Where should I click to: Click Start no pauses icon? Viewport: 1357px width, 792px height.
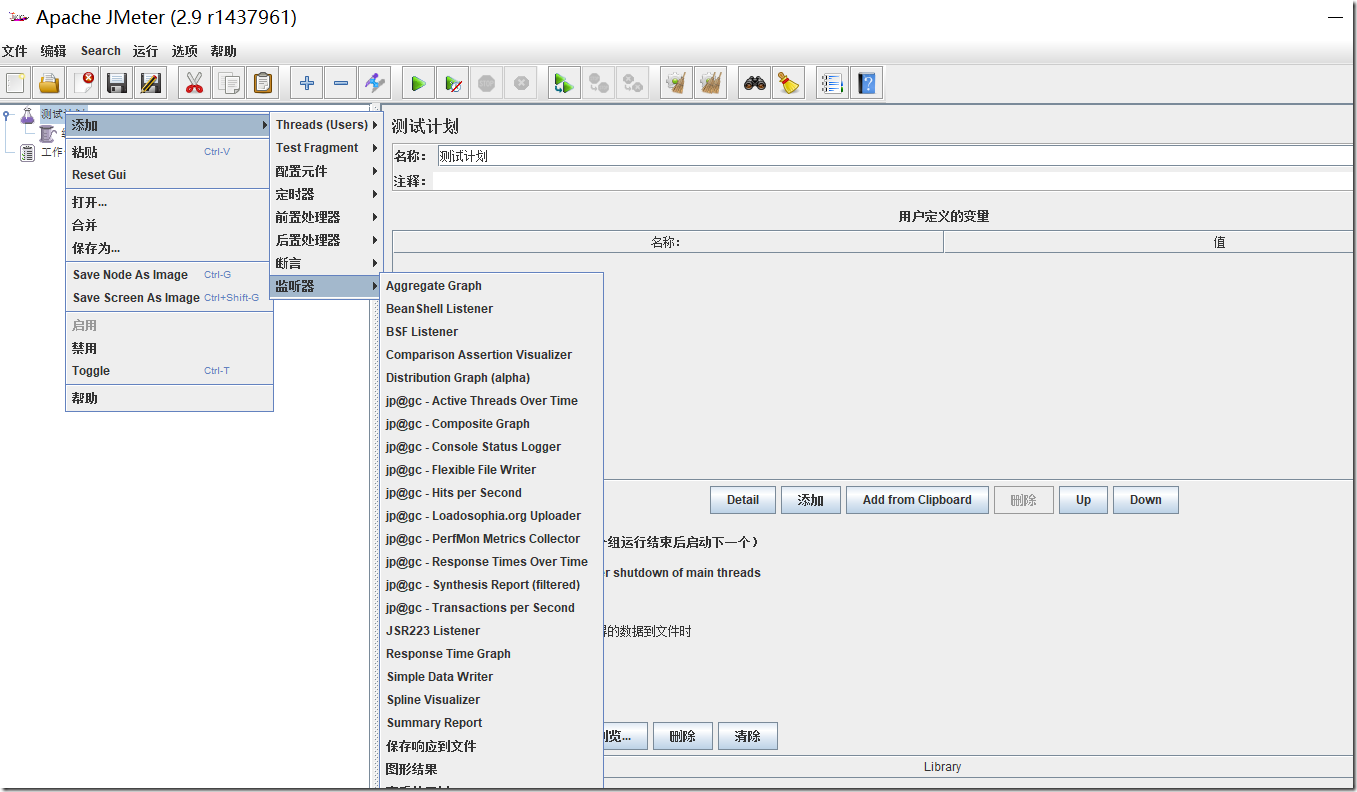(453, 83)
